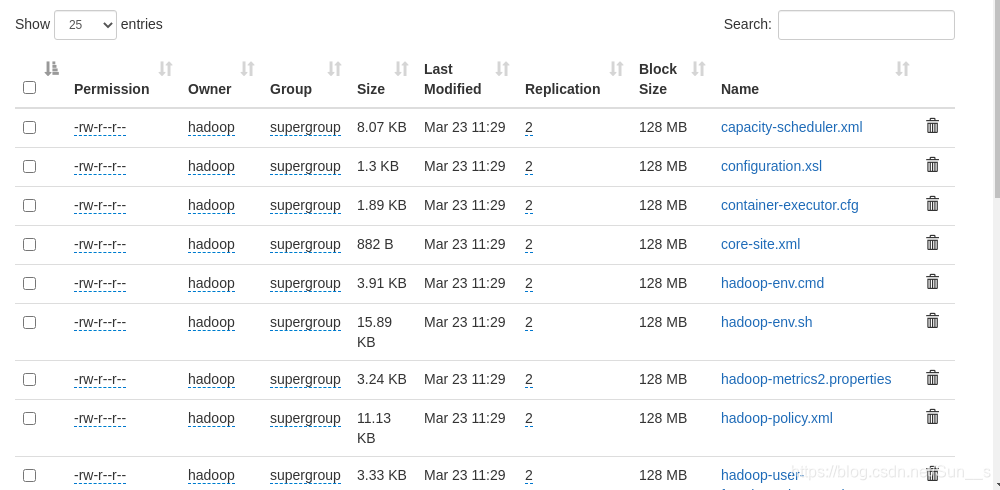Click trash icon in core-site.xml row
This screenshot has width=1000, height=490.
[932, 243]
